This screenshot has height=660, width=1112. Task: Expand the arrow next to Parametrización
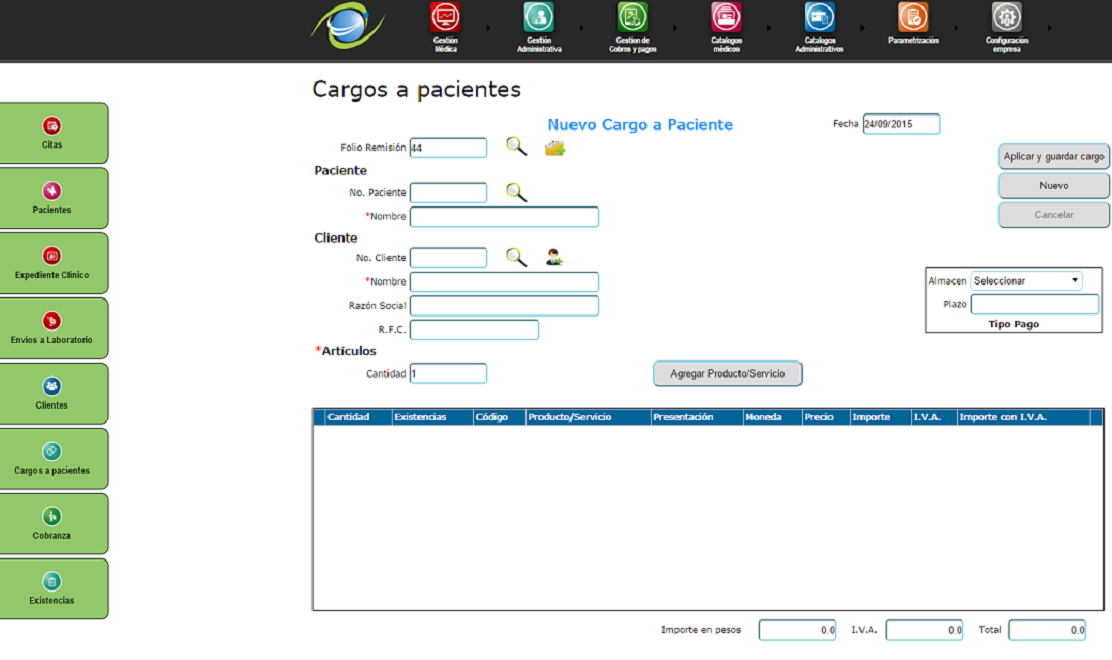click(x=956, y=29)
